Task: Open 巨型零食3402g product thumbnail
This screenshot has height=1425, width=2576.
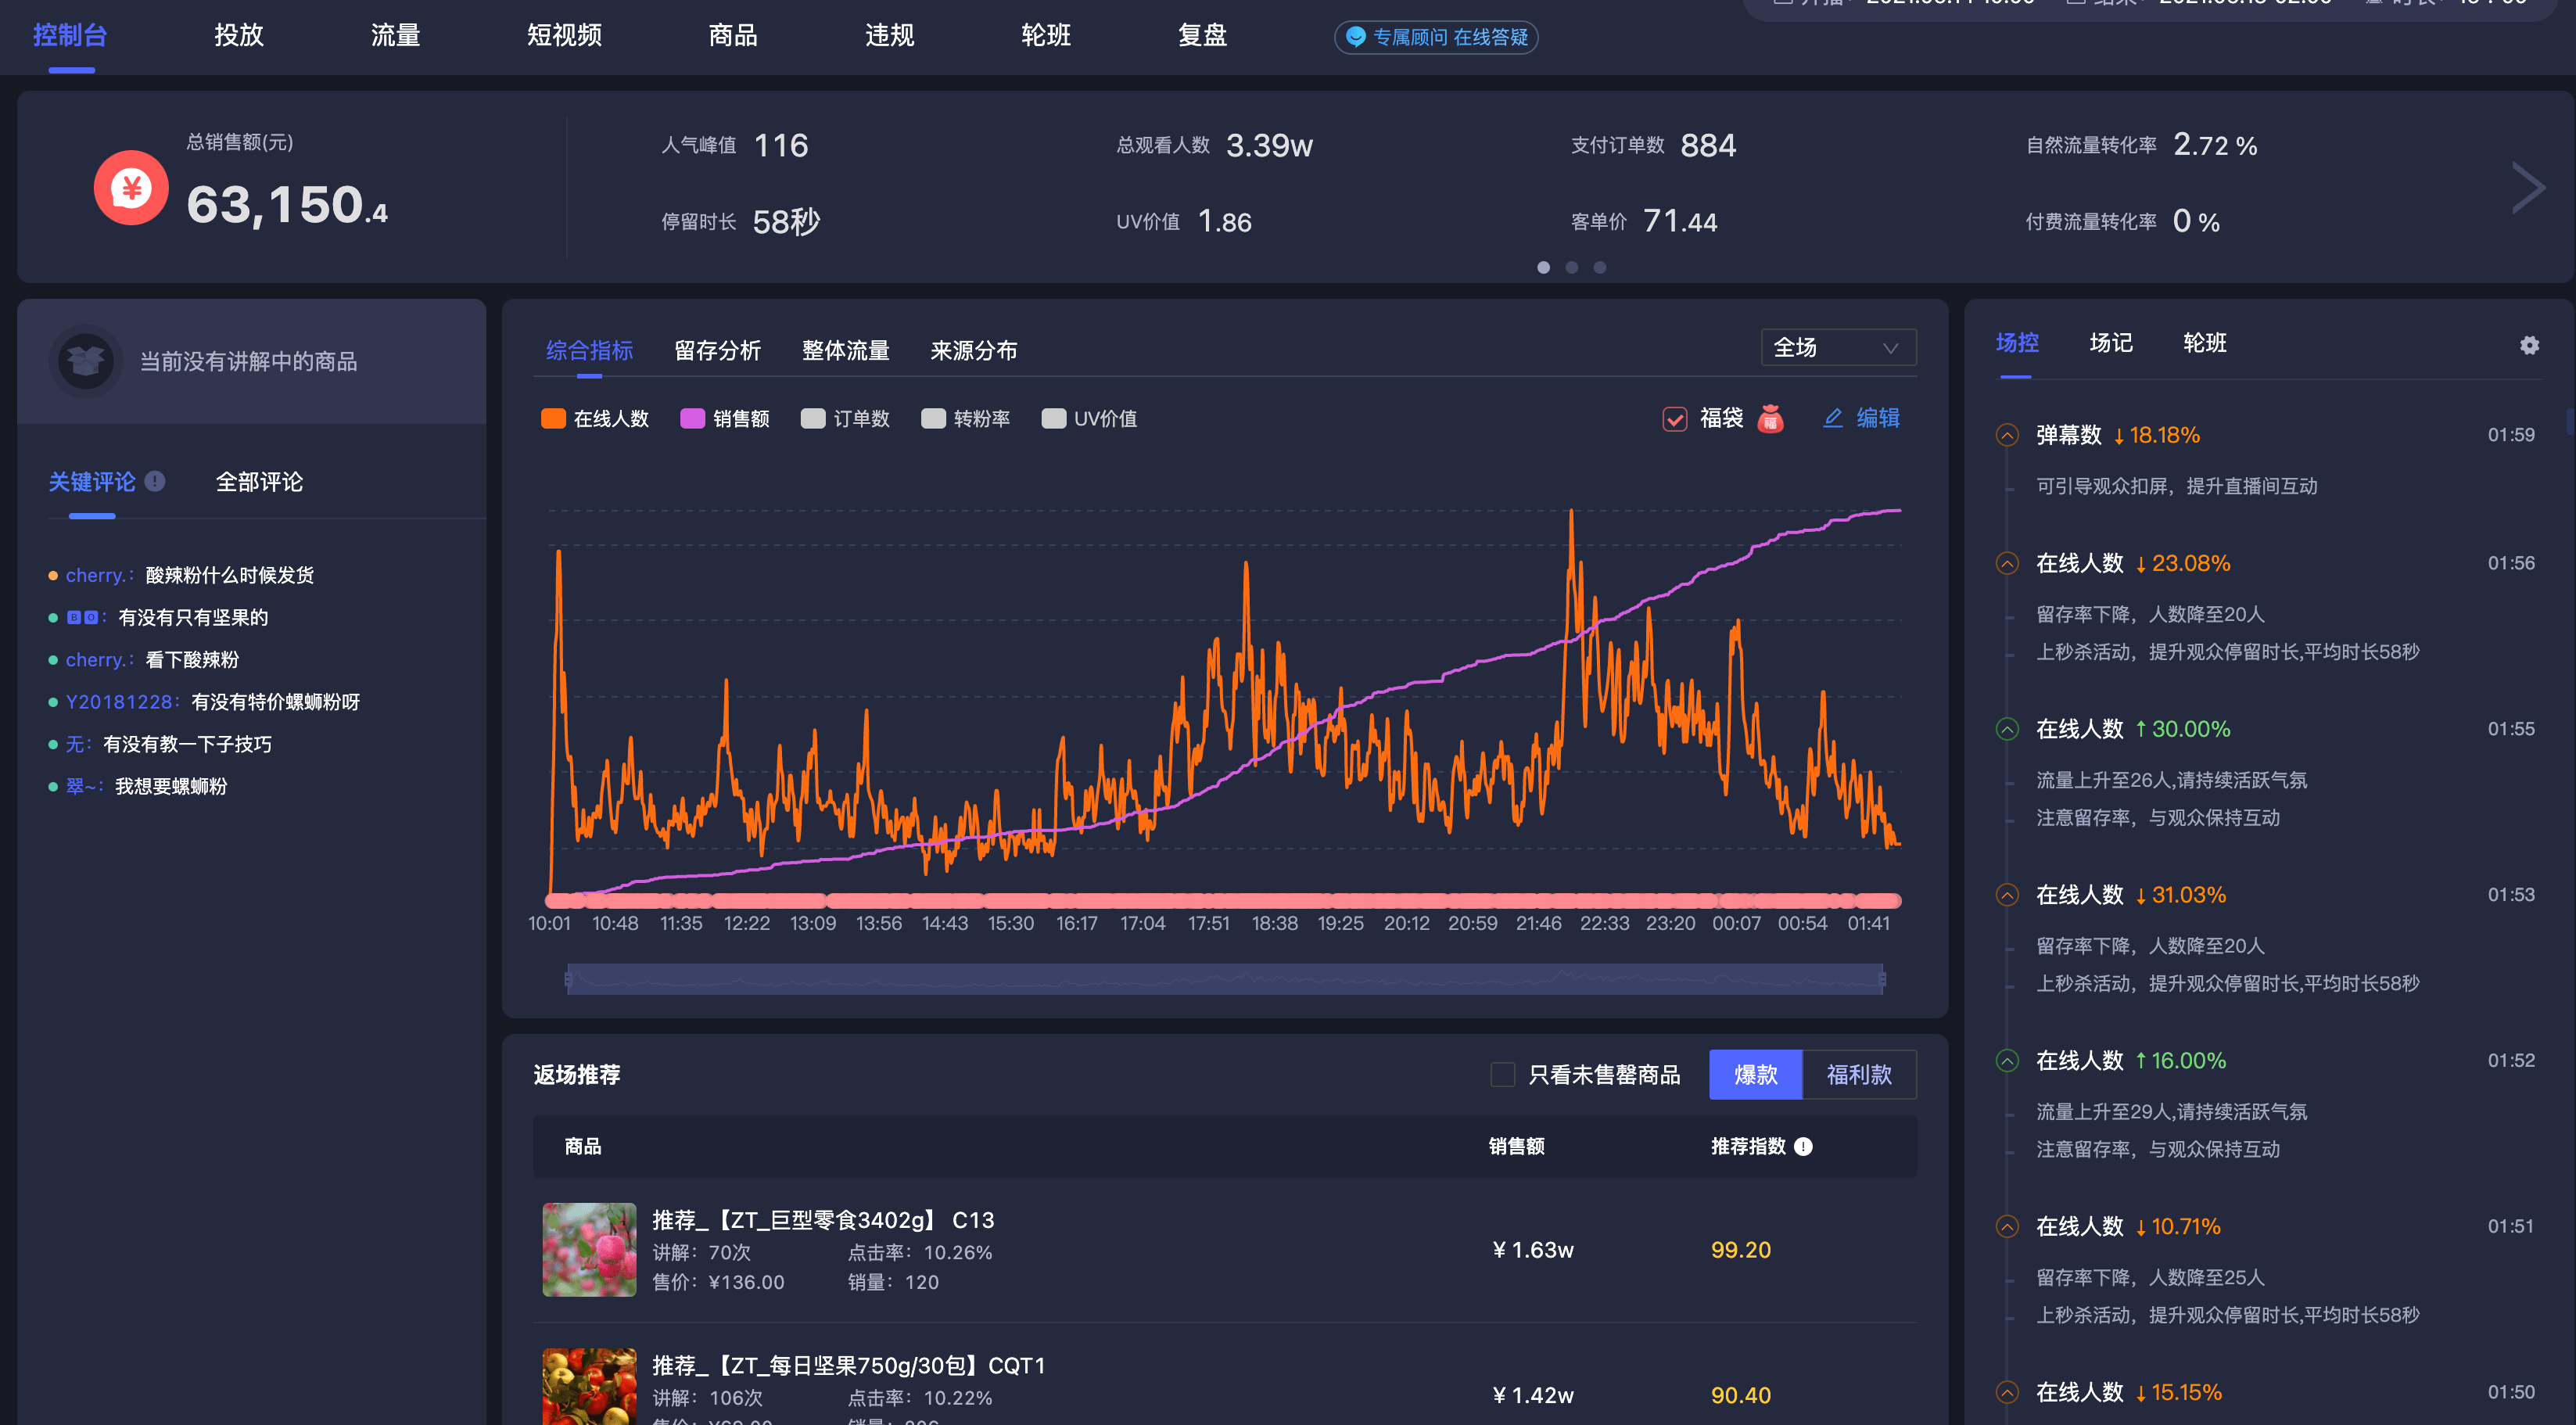Action: point(589,1249)
